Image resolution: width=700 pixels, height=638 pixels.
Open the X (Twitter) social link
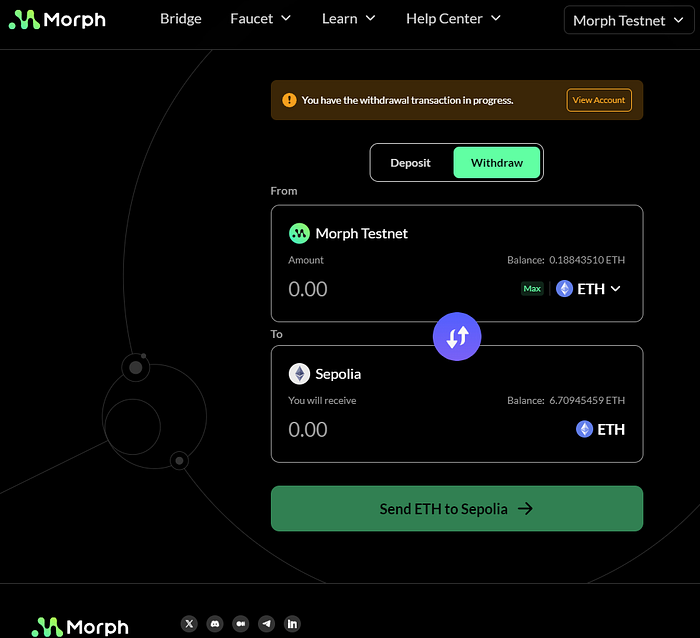click(x=189, y=624)
